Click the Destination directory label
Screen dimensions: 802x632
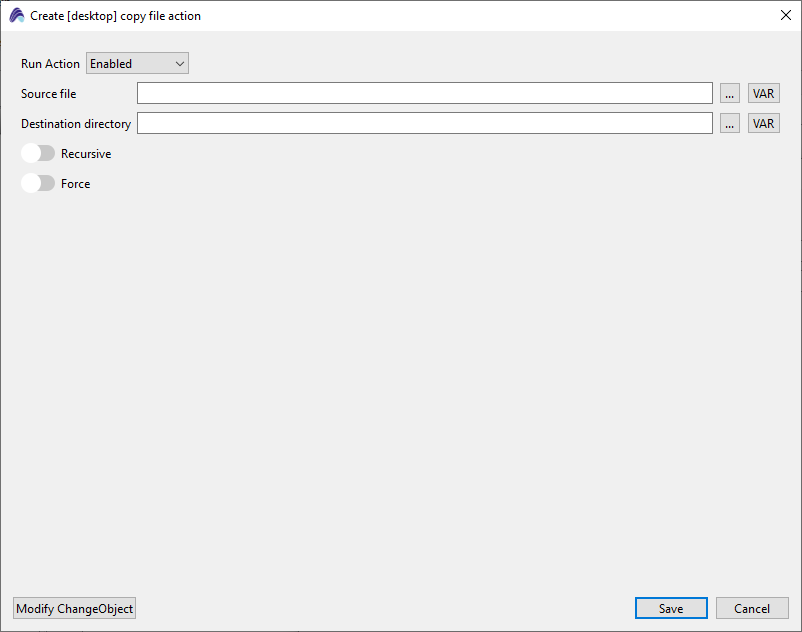(x=76, y=124)
